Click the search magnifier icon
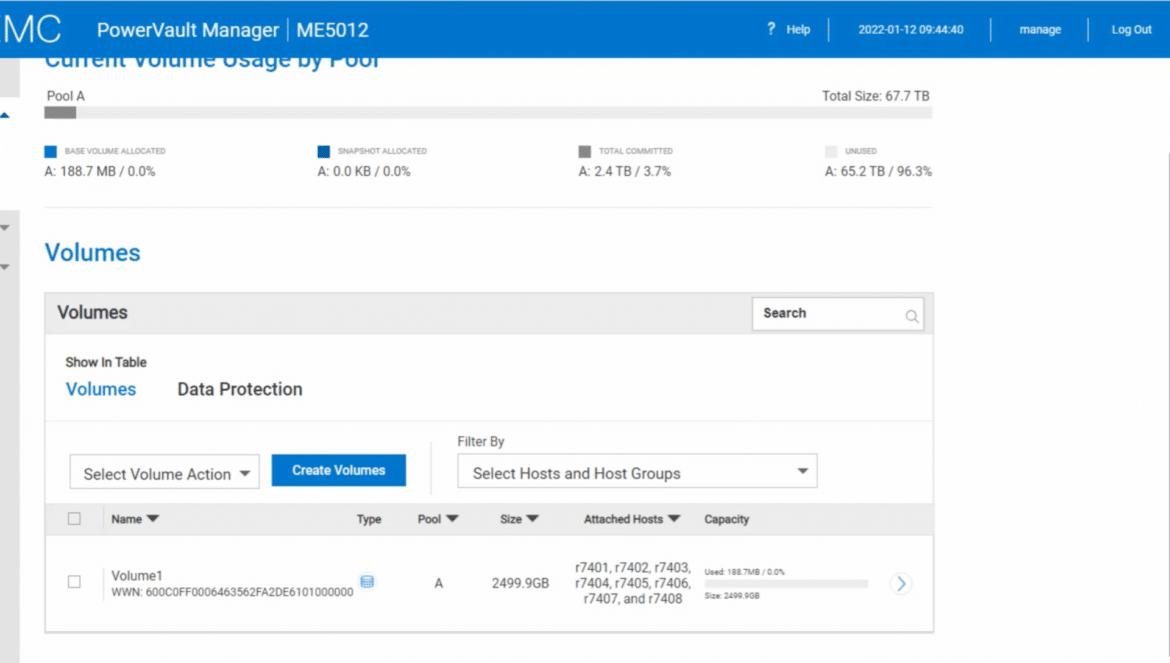The width and height of the screenshot is (1170, 663). pos(912,316)
